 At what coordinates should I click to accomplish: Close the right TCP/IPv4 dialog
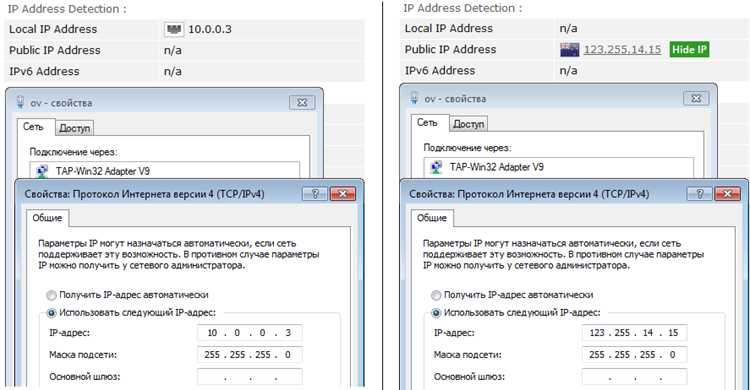[x=728, y=194]
